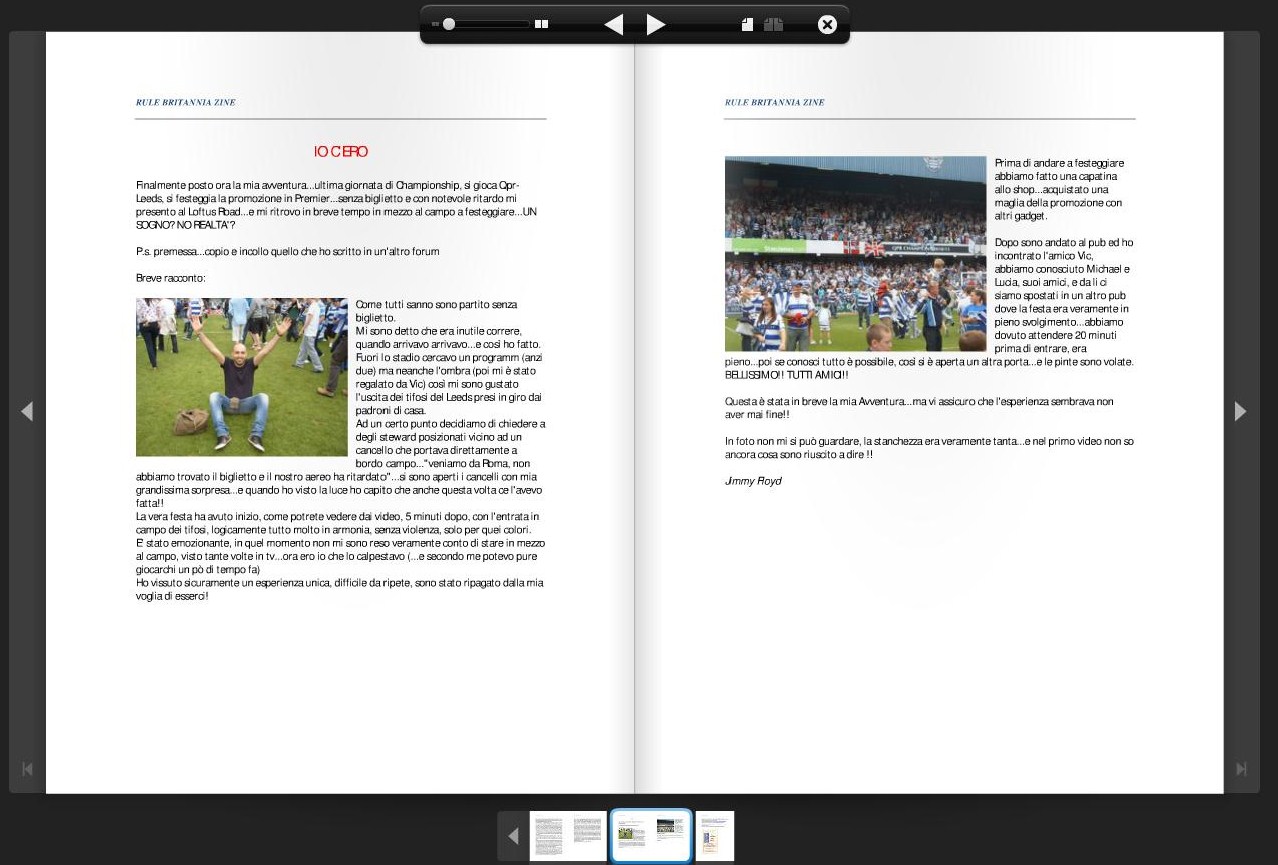
Task: Click the red 'IO C'ERO' article title
Action: 341,152
